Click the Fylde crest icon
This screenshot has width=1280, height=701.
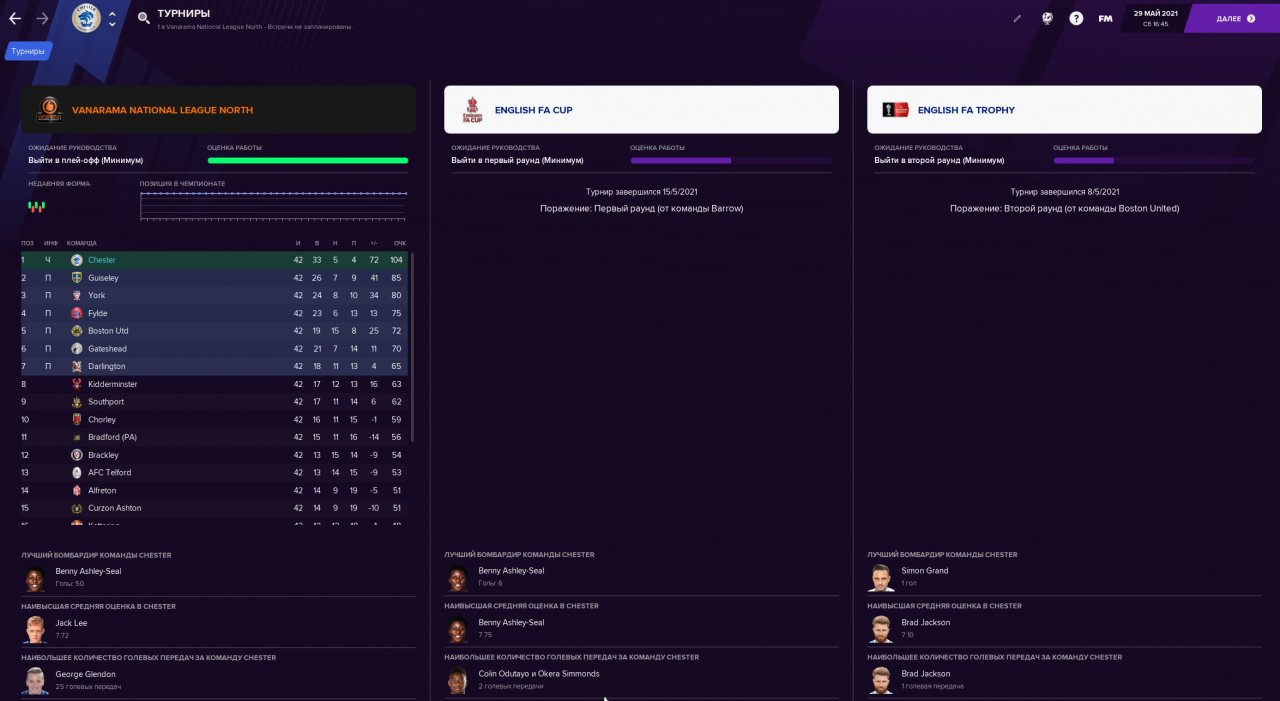click(77, 313)
